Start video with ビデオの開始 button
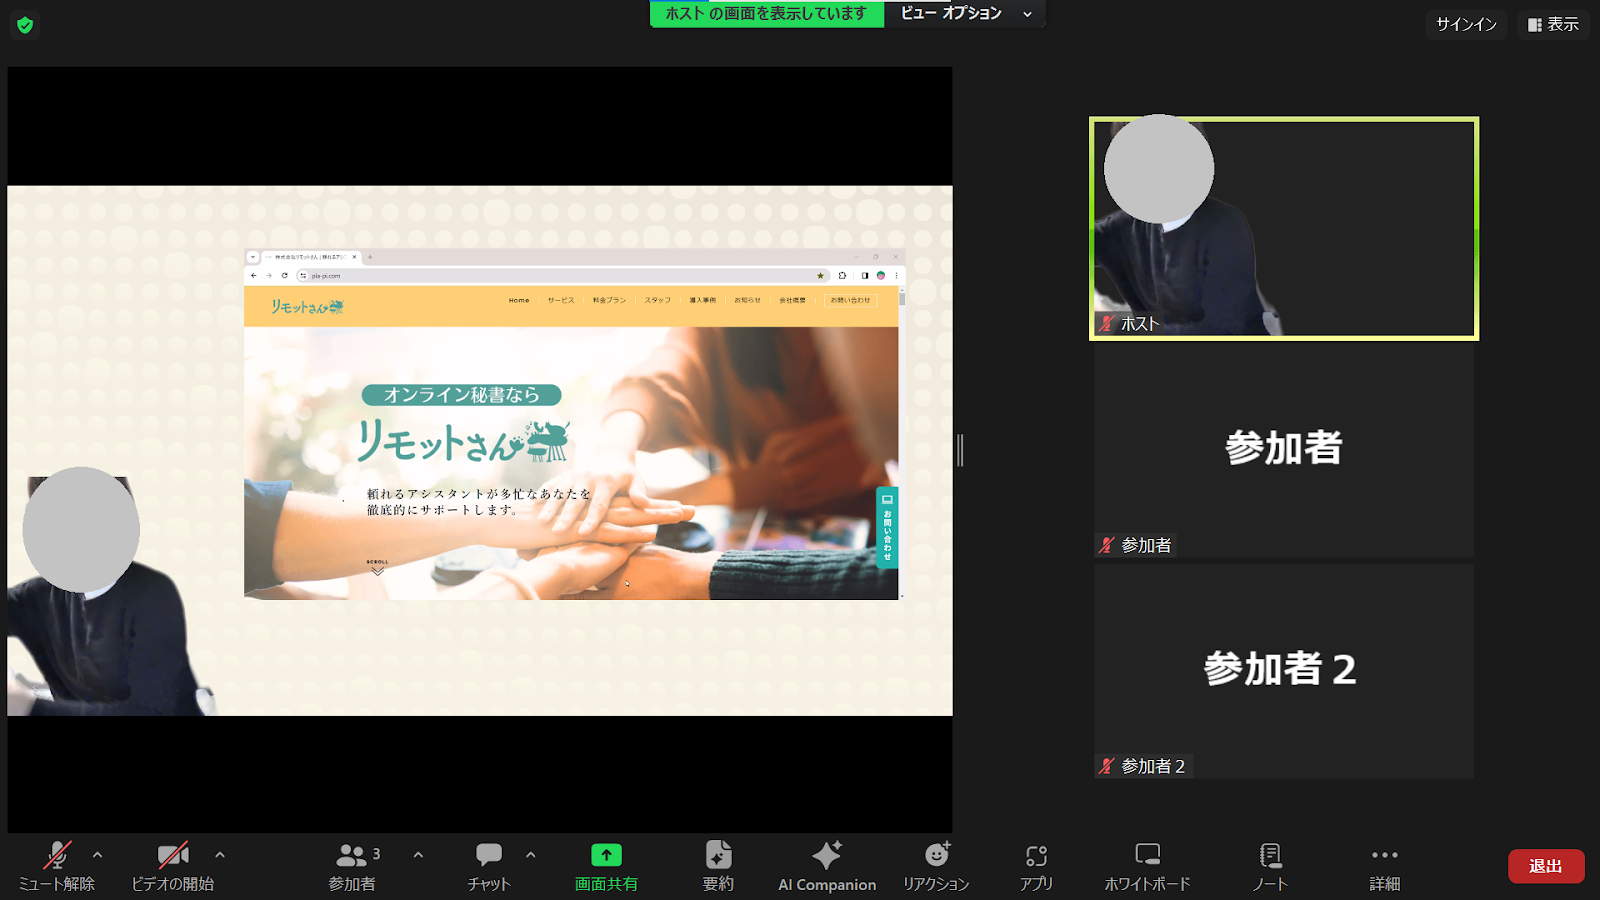 (173, 866)
